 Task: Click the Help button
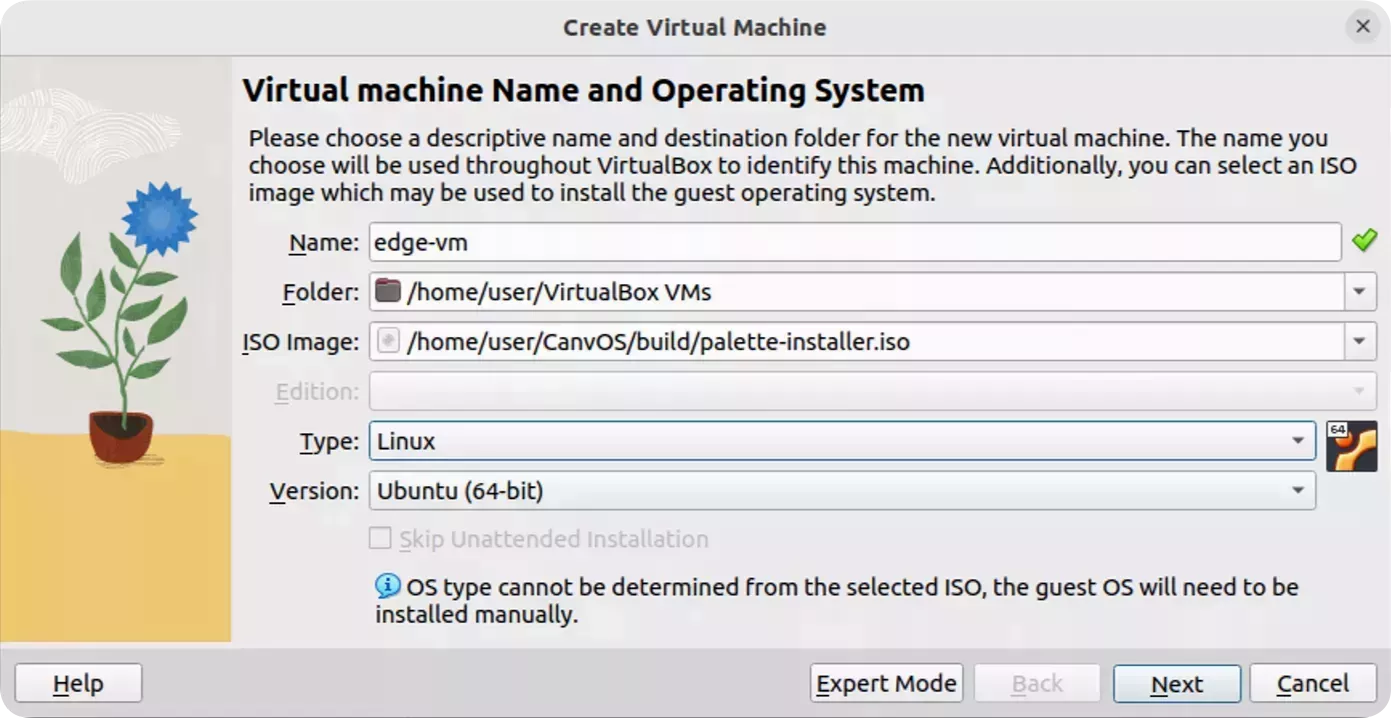coord(78,683)
